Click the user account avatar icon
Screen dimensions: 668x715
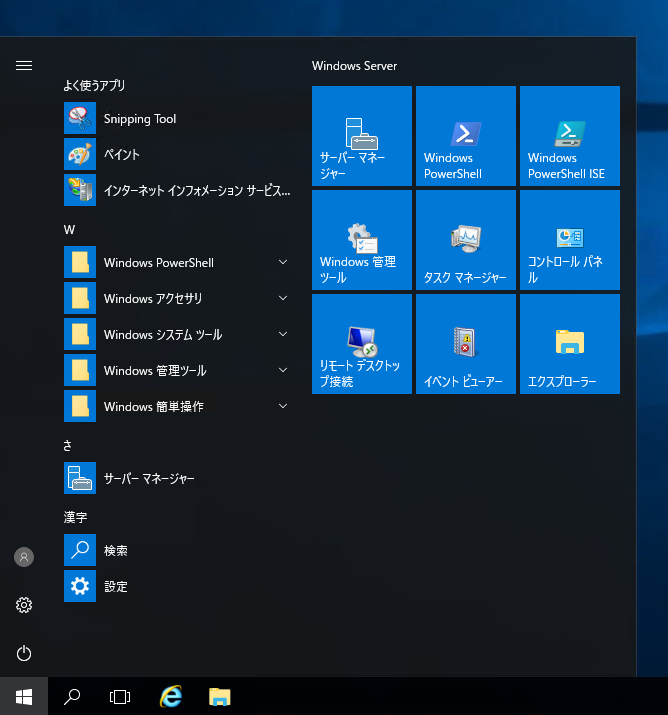click(24, 557)
